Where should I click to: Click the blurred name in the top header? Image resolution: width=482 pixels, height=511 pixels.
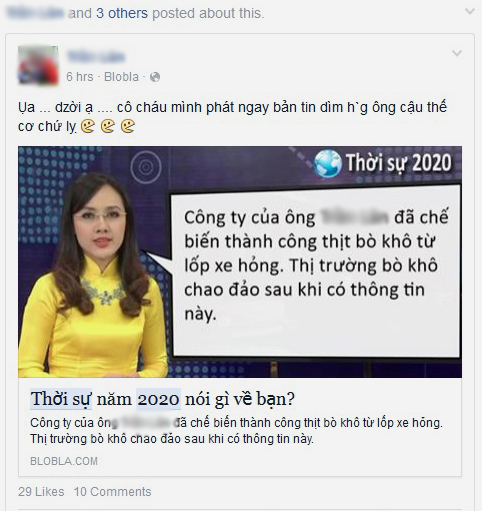(x=35, y=13)
